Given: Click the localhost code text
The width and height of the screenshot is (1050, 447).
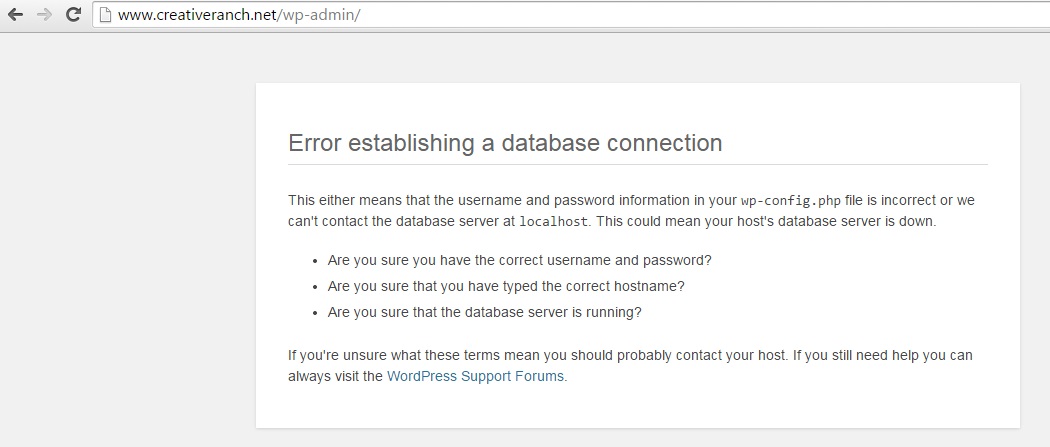Looking at the screenshot, I should (554, 221).
